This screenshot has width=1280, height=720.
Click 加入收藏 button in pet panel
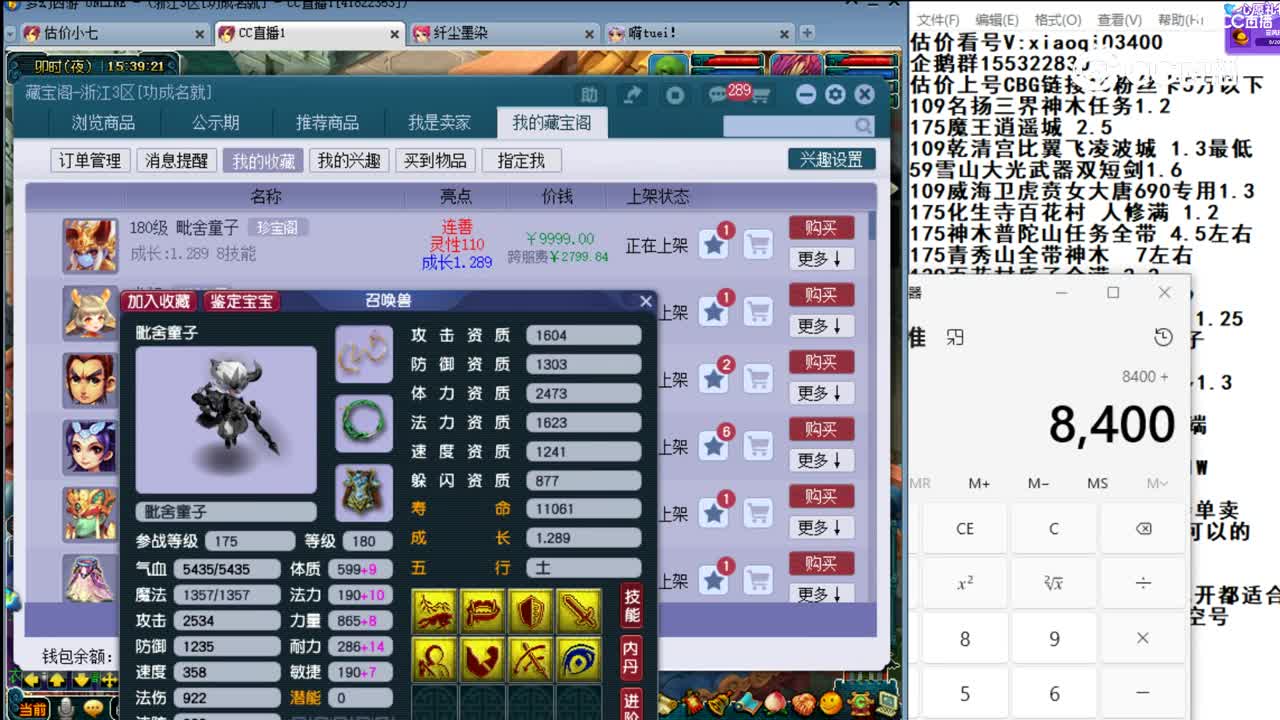pos(159,301)
